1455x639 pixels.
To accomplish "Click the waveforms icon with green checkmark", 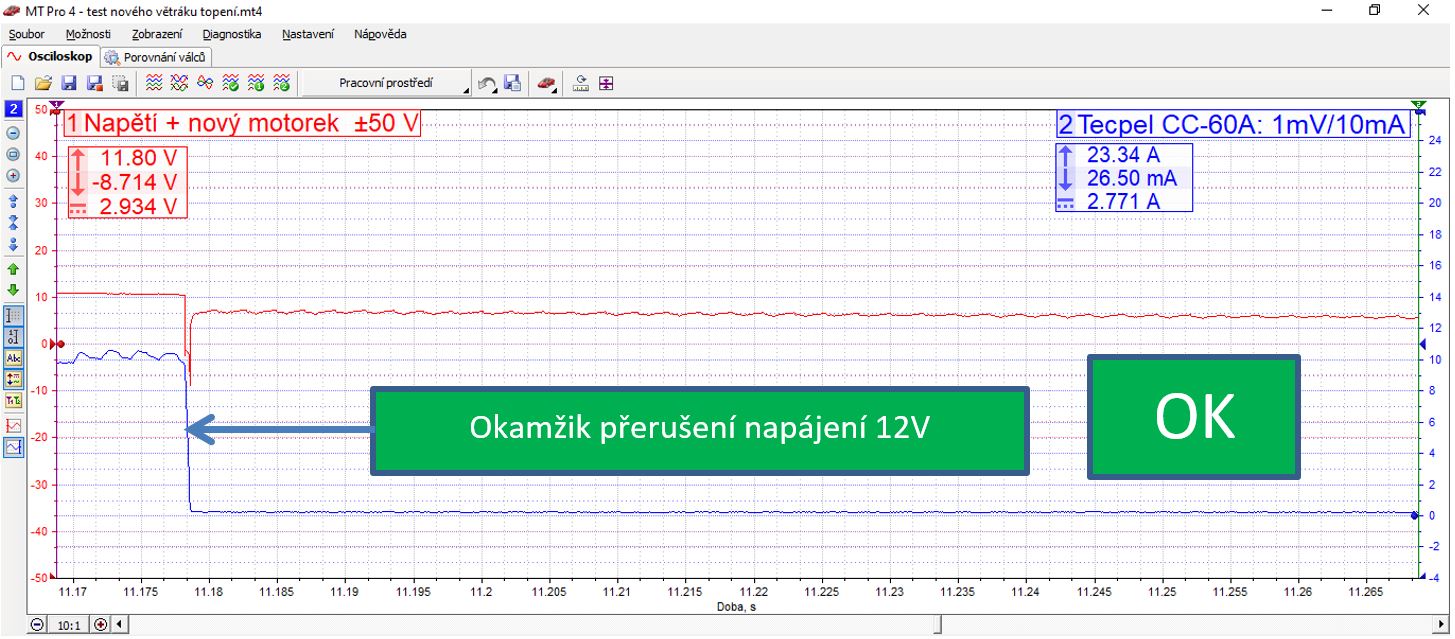I will point(231,84).
